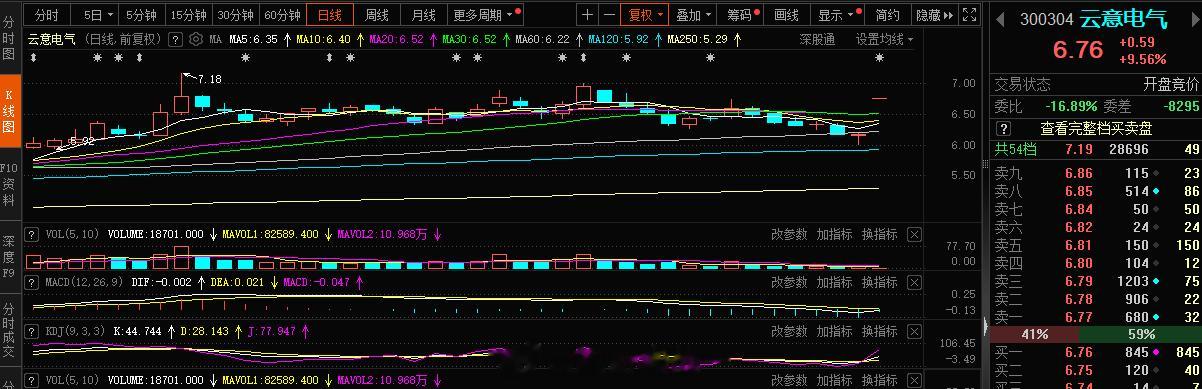Click 换指标 in the MACD panel

(879, 282)
